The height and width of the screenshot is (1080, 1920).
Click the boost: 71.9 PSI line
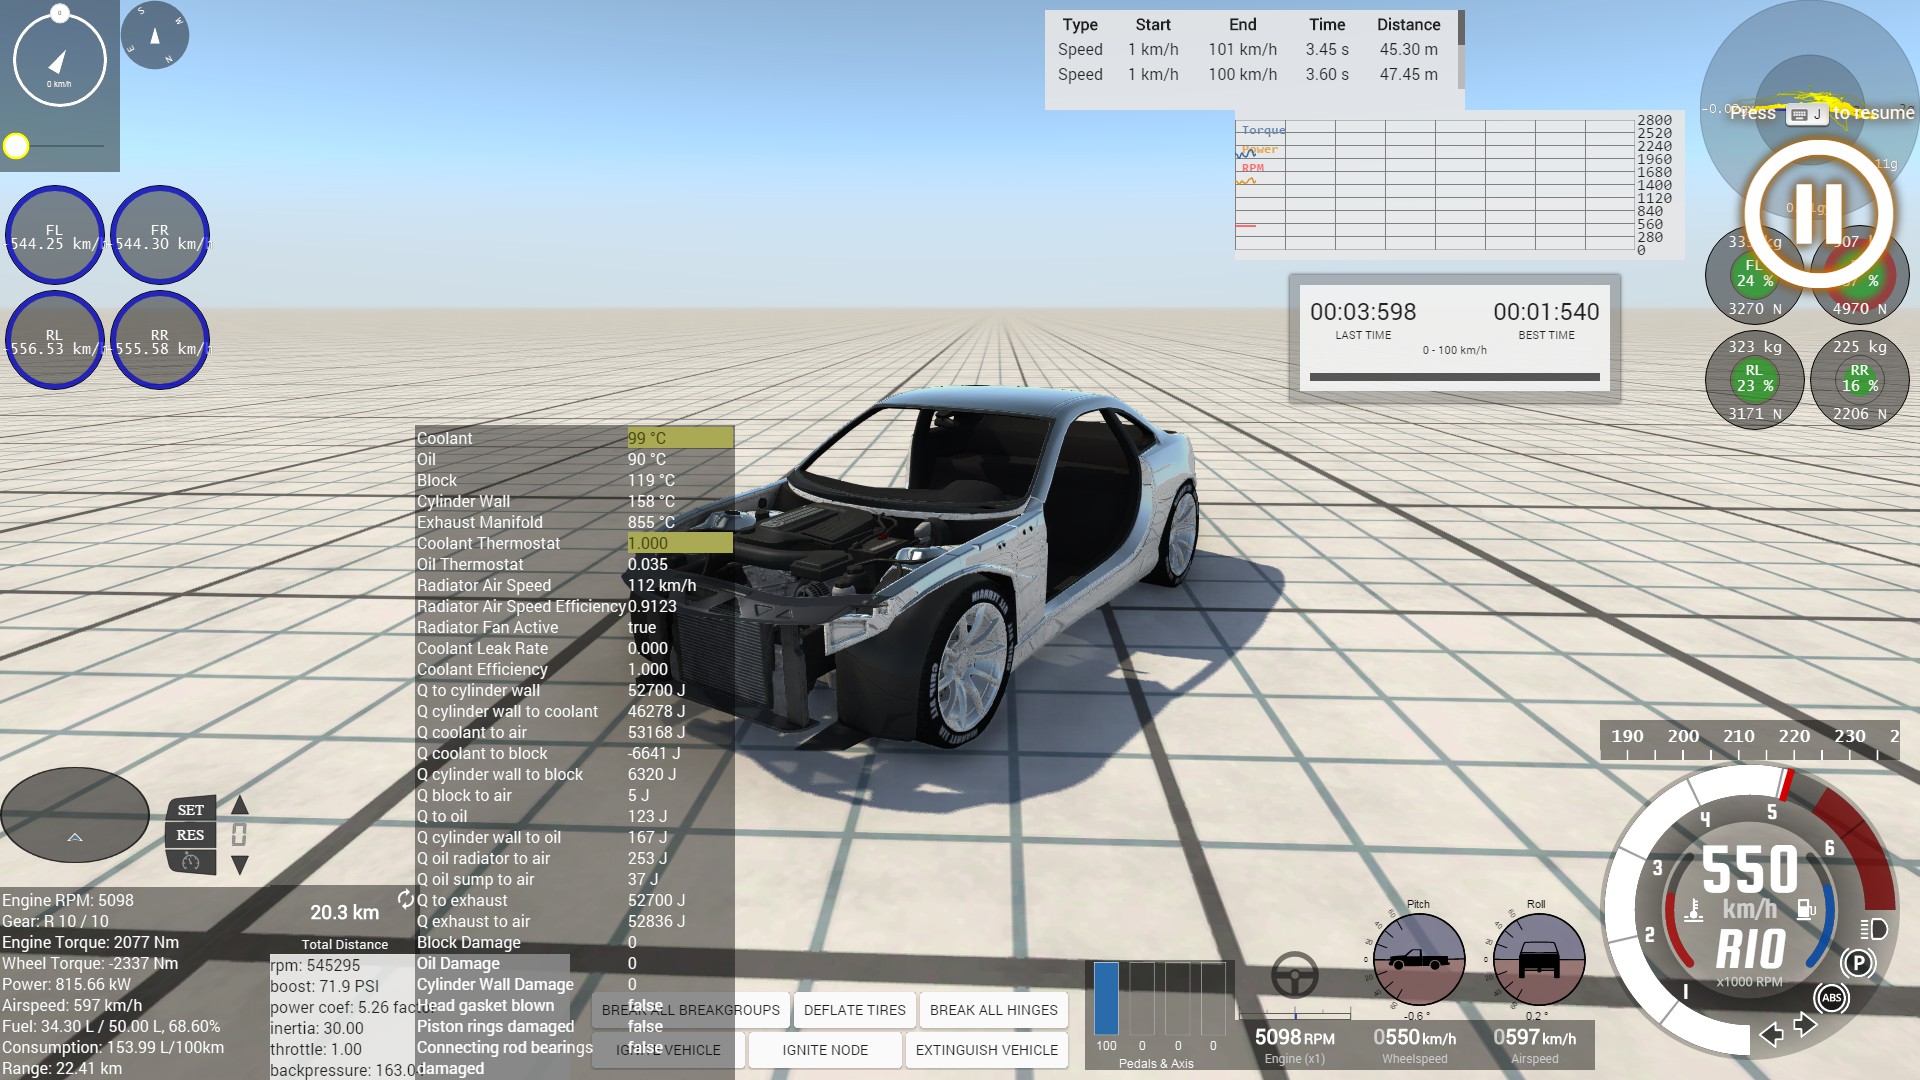pyautogui.click(x=325, y=986)
